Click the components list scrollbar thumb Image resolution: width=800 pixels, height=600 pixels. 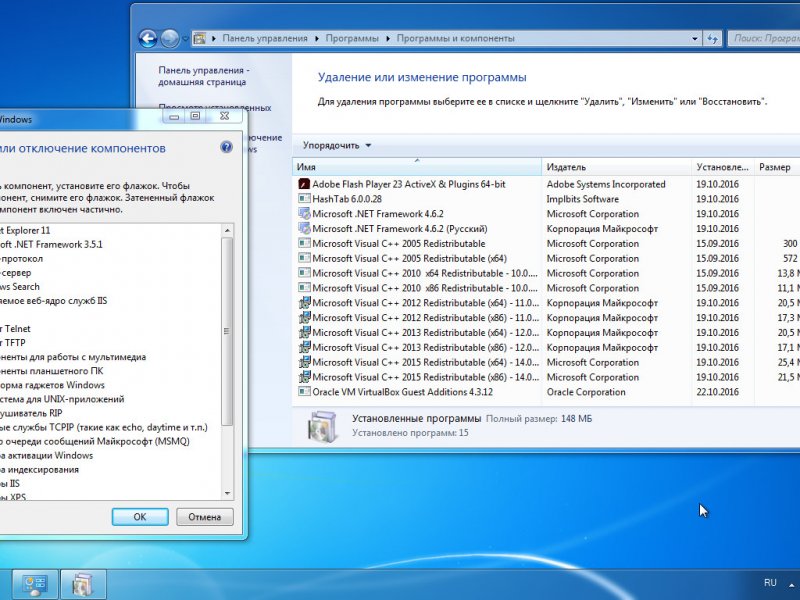[228, 332]
